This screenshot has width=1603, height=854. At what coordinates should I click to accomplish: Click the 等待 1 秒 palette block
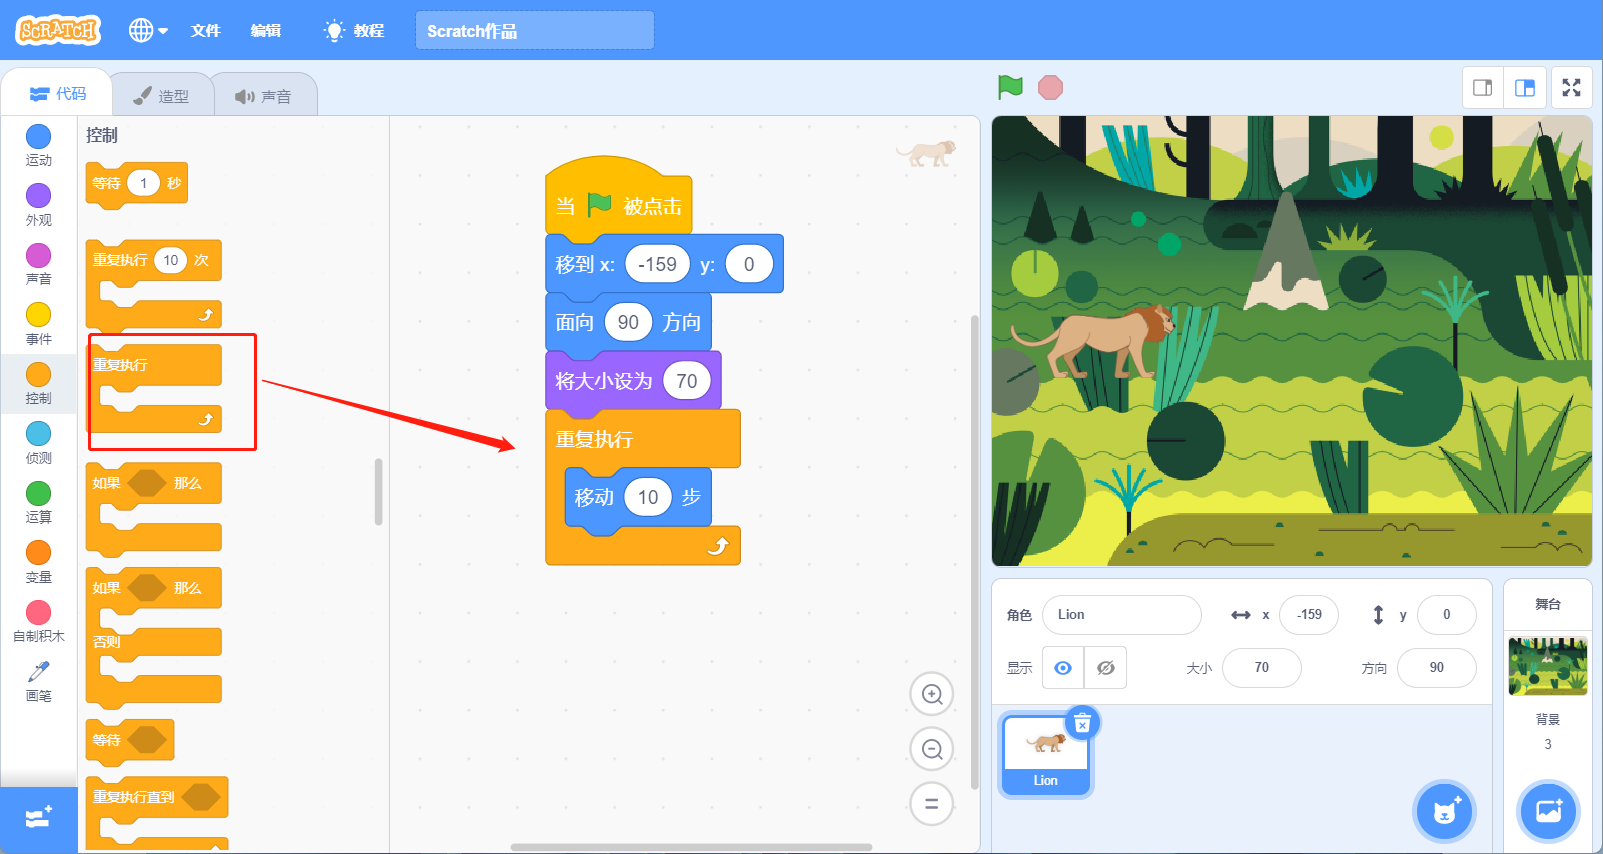tap(136, 184)
